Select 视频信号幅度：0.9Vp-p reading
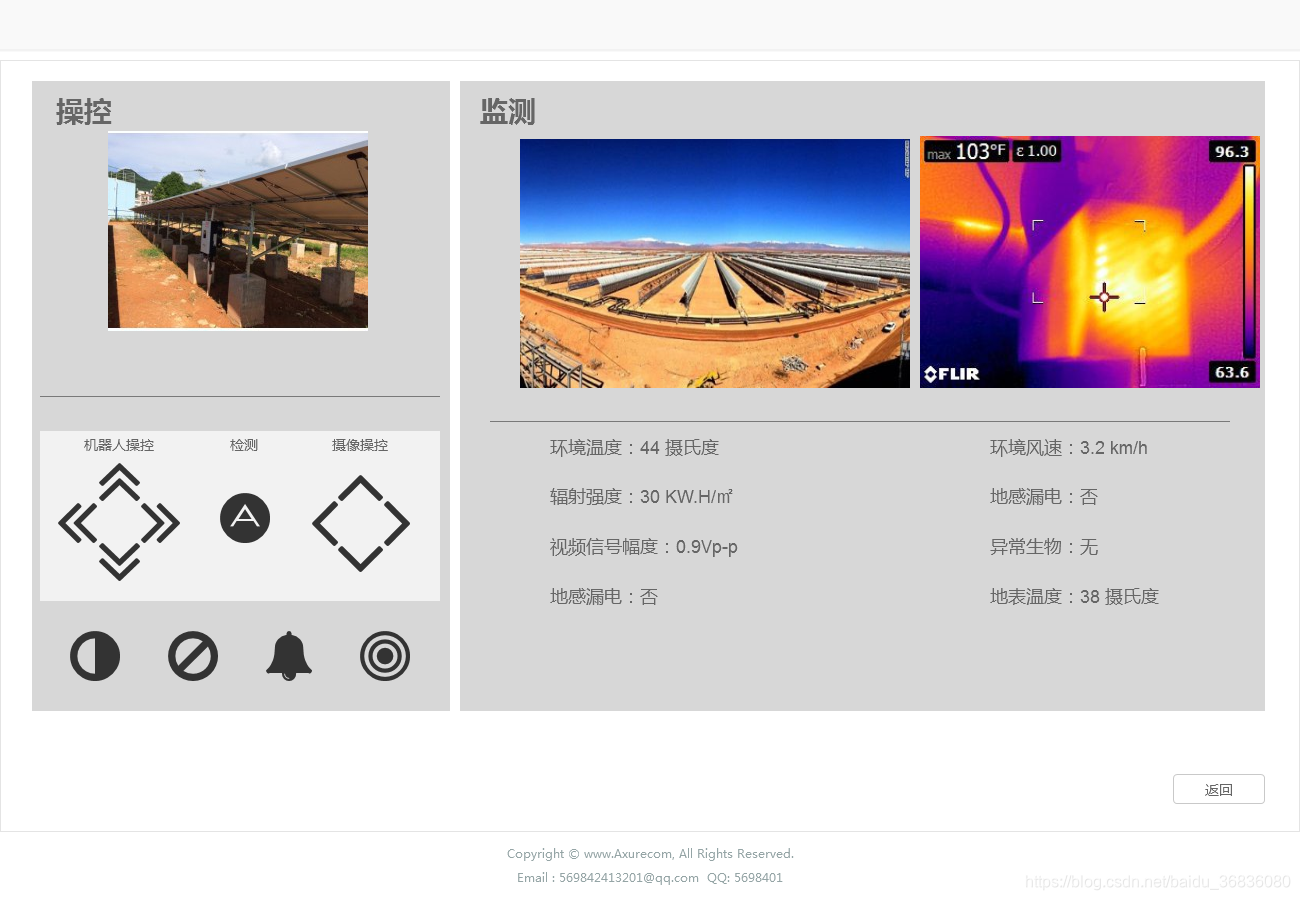Image resolution: width=1300 pixels, height=900 pixels. (x=644, y=547)
